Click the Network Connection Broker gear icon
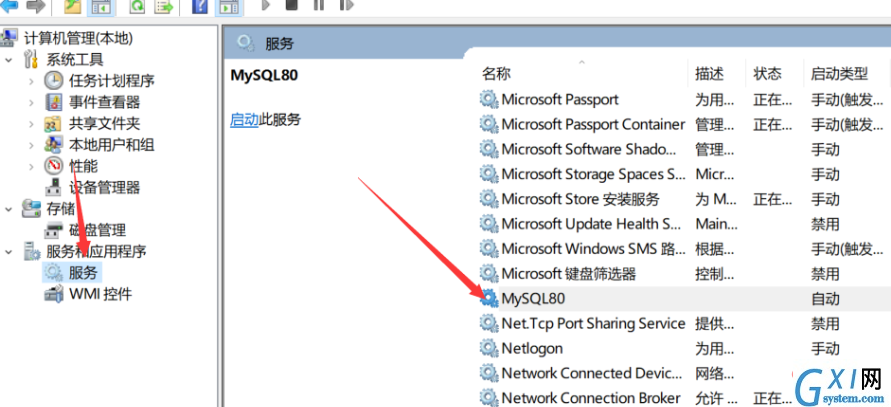Viewport: 891px width, 407px height. pyautogui.click(x=489, y=397)
